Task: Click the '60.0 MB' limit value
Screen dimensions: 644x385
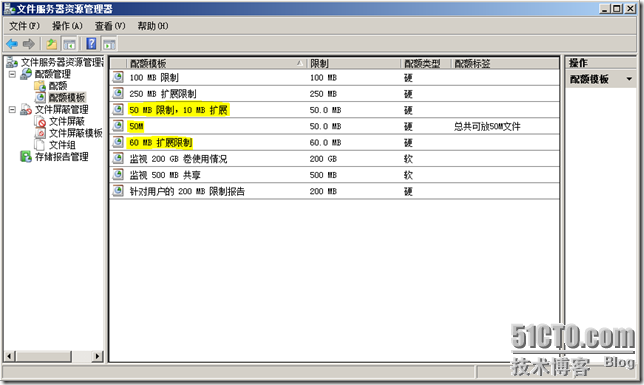Action: click(325, 143)
